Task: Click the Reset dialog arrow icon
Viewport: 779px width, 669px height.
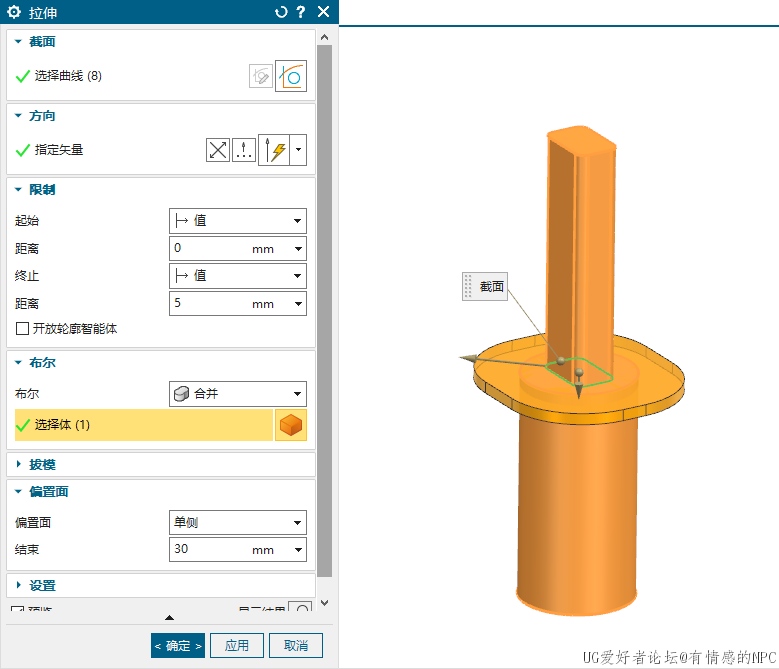Action: pyautogui.click(x=281, y=12)
